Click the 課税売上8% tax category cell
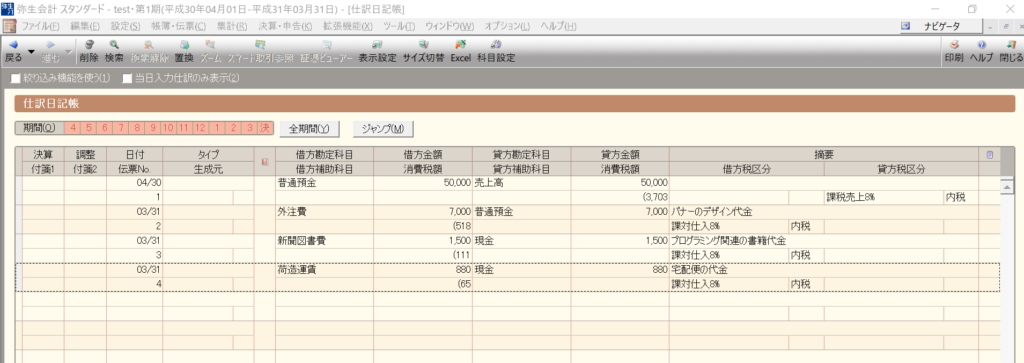The image size is (1024, 363). tap(883, 197)
